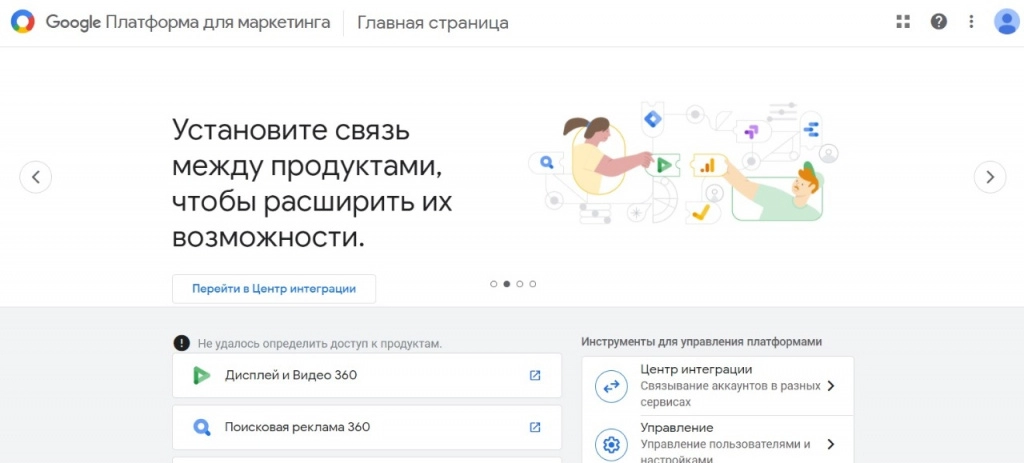Image resolution: width=1024 pixels, height=463 pixels.
Task: Click the black warning exclamation icon
Action: click(x=181, y=343)
